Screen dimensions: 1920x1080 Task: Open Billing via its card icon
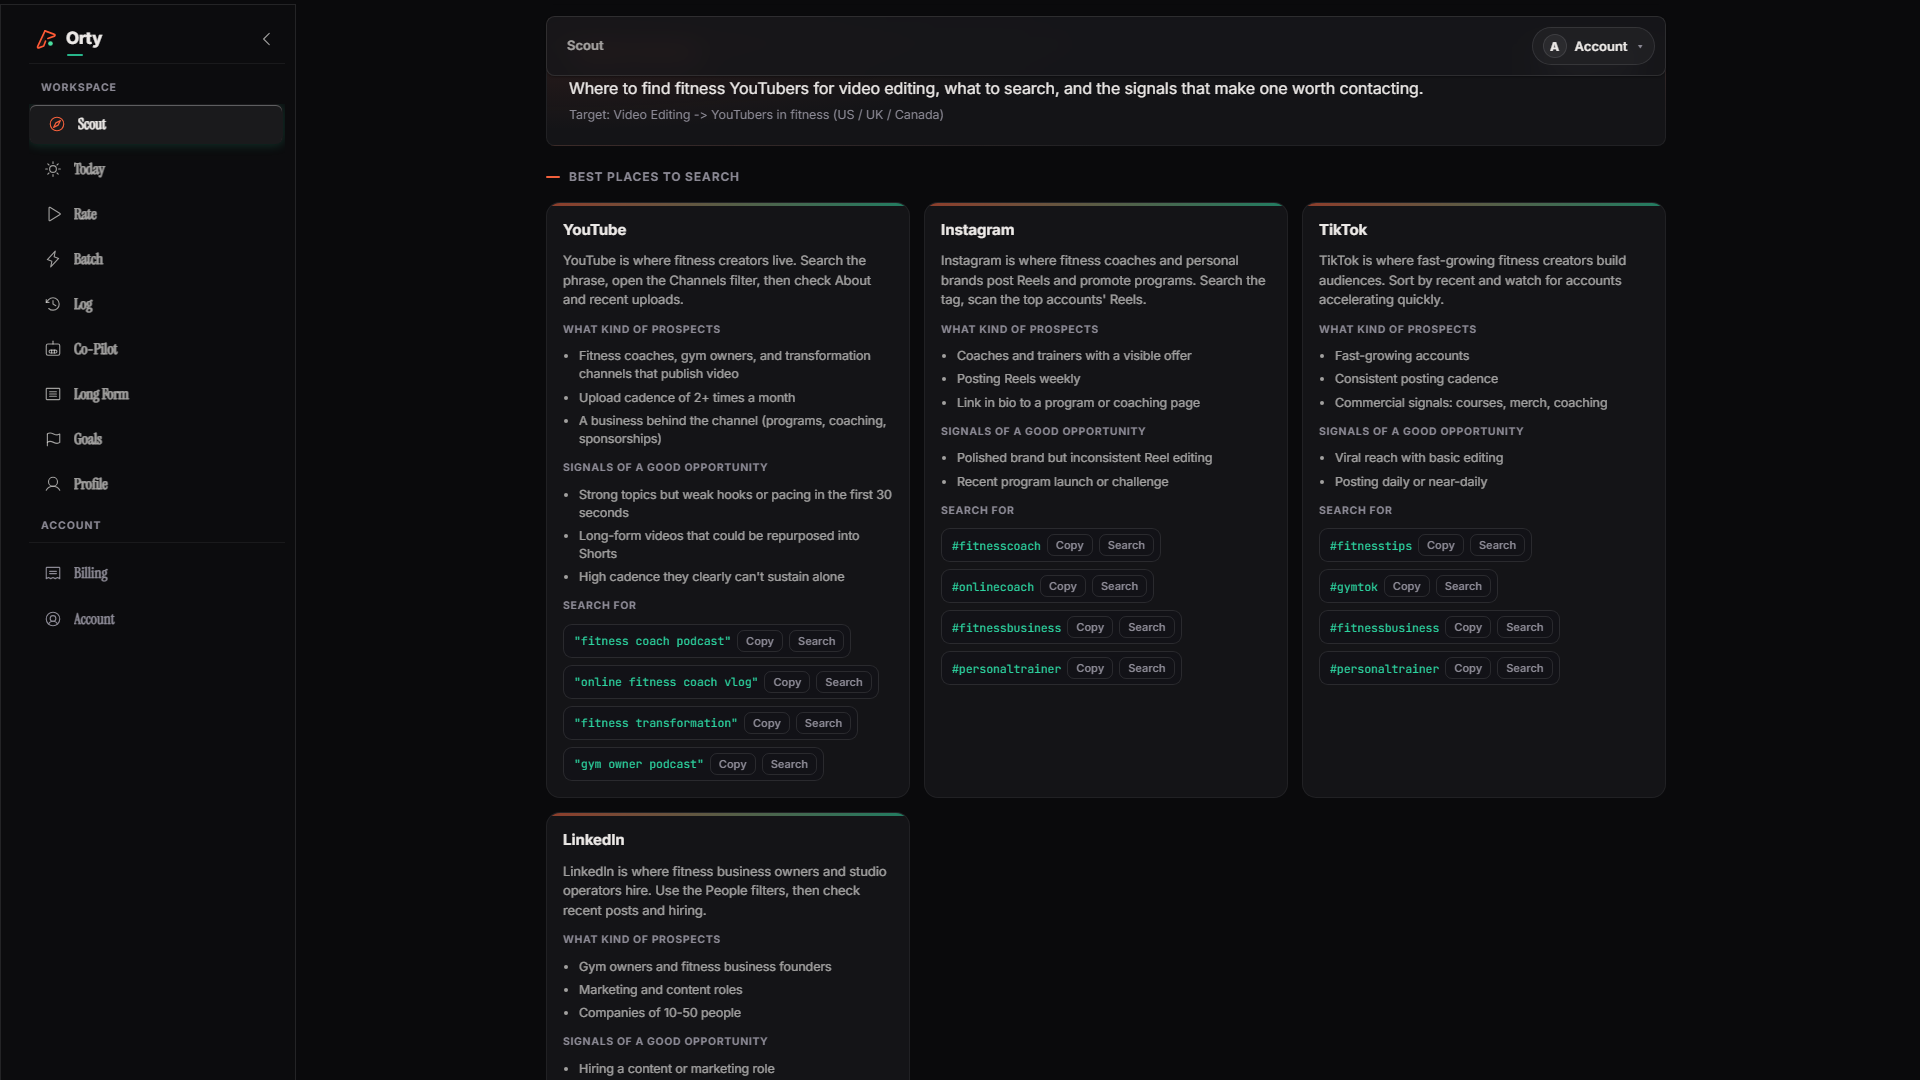pos(53,573)
